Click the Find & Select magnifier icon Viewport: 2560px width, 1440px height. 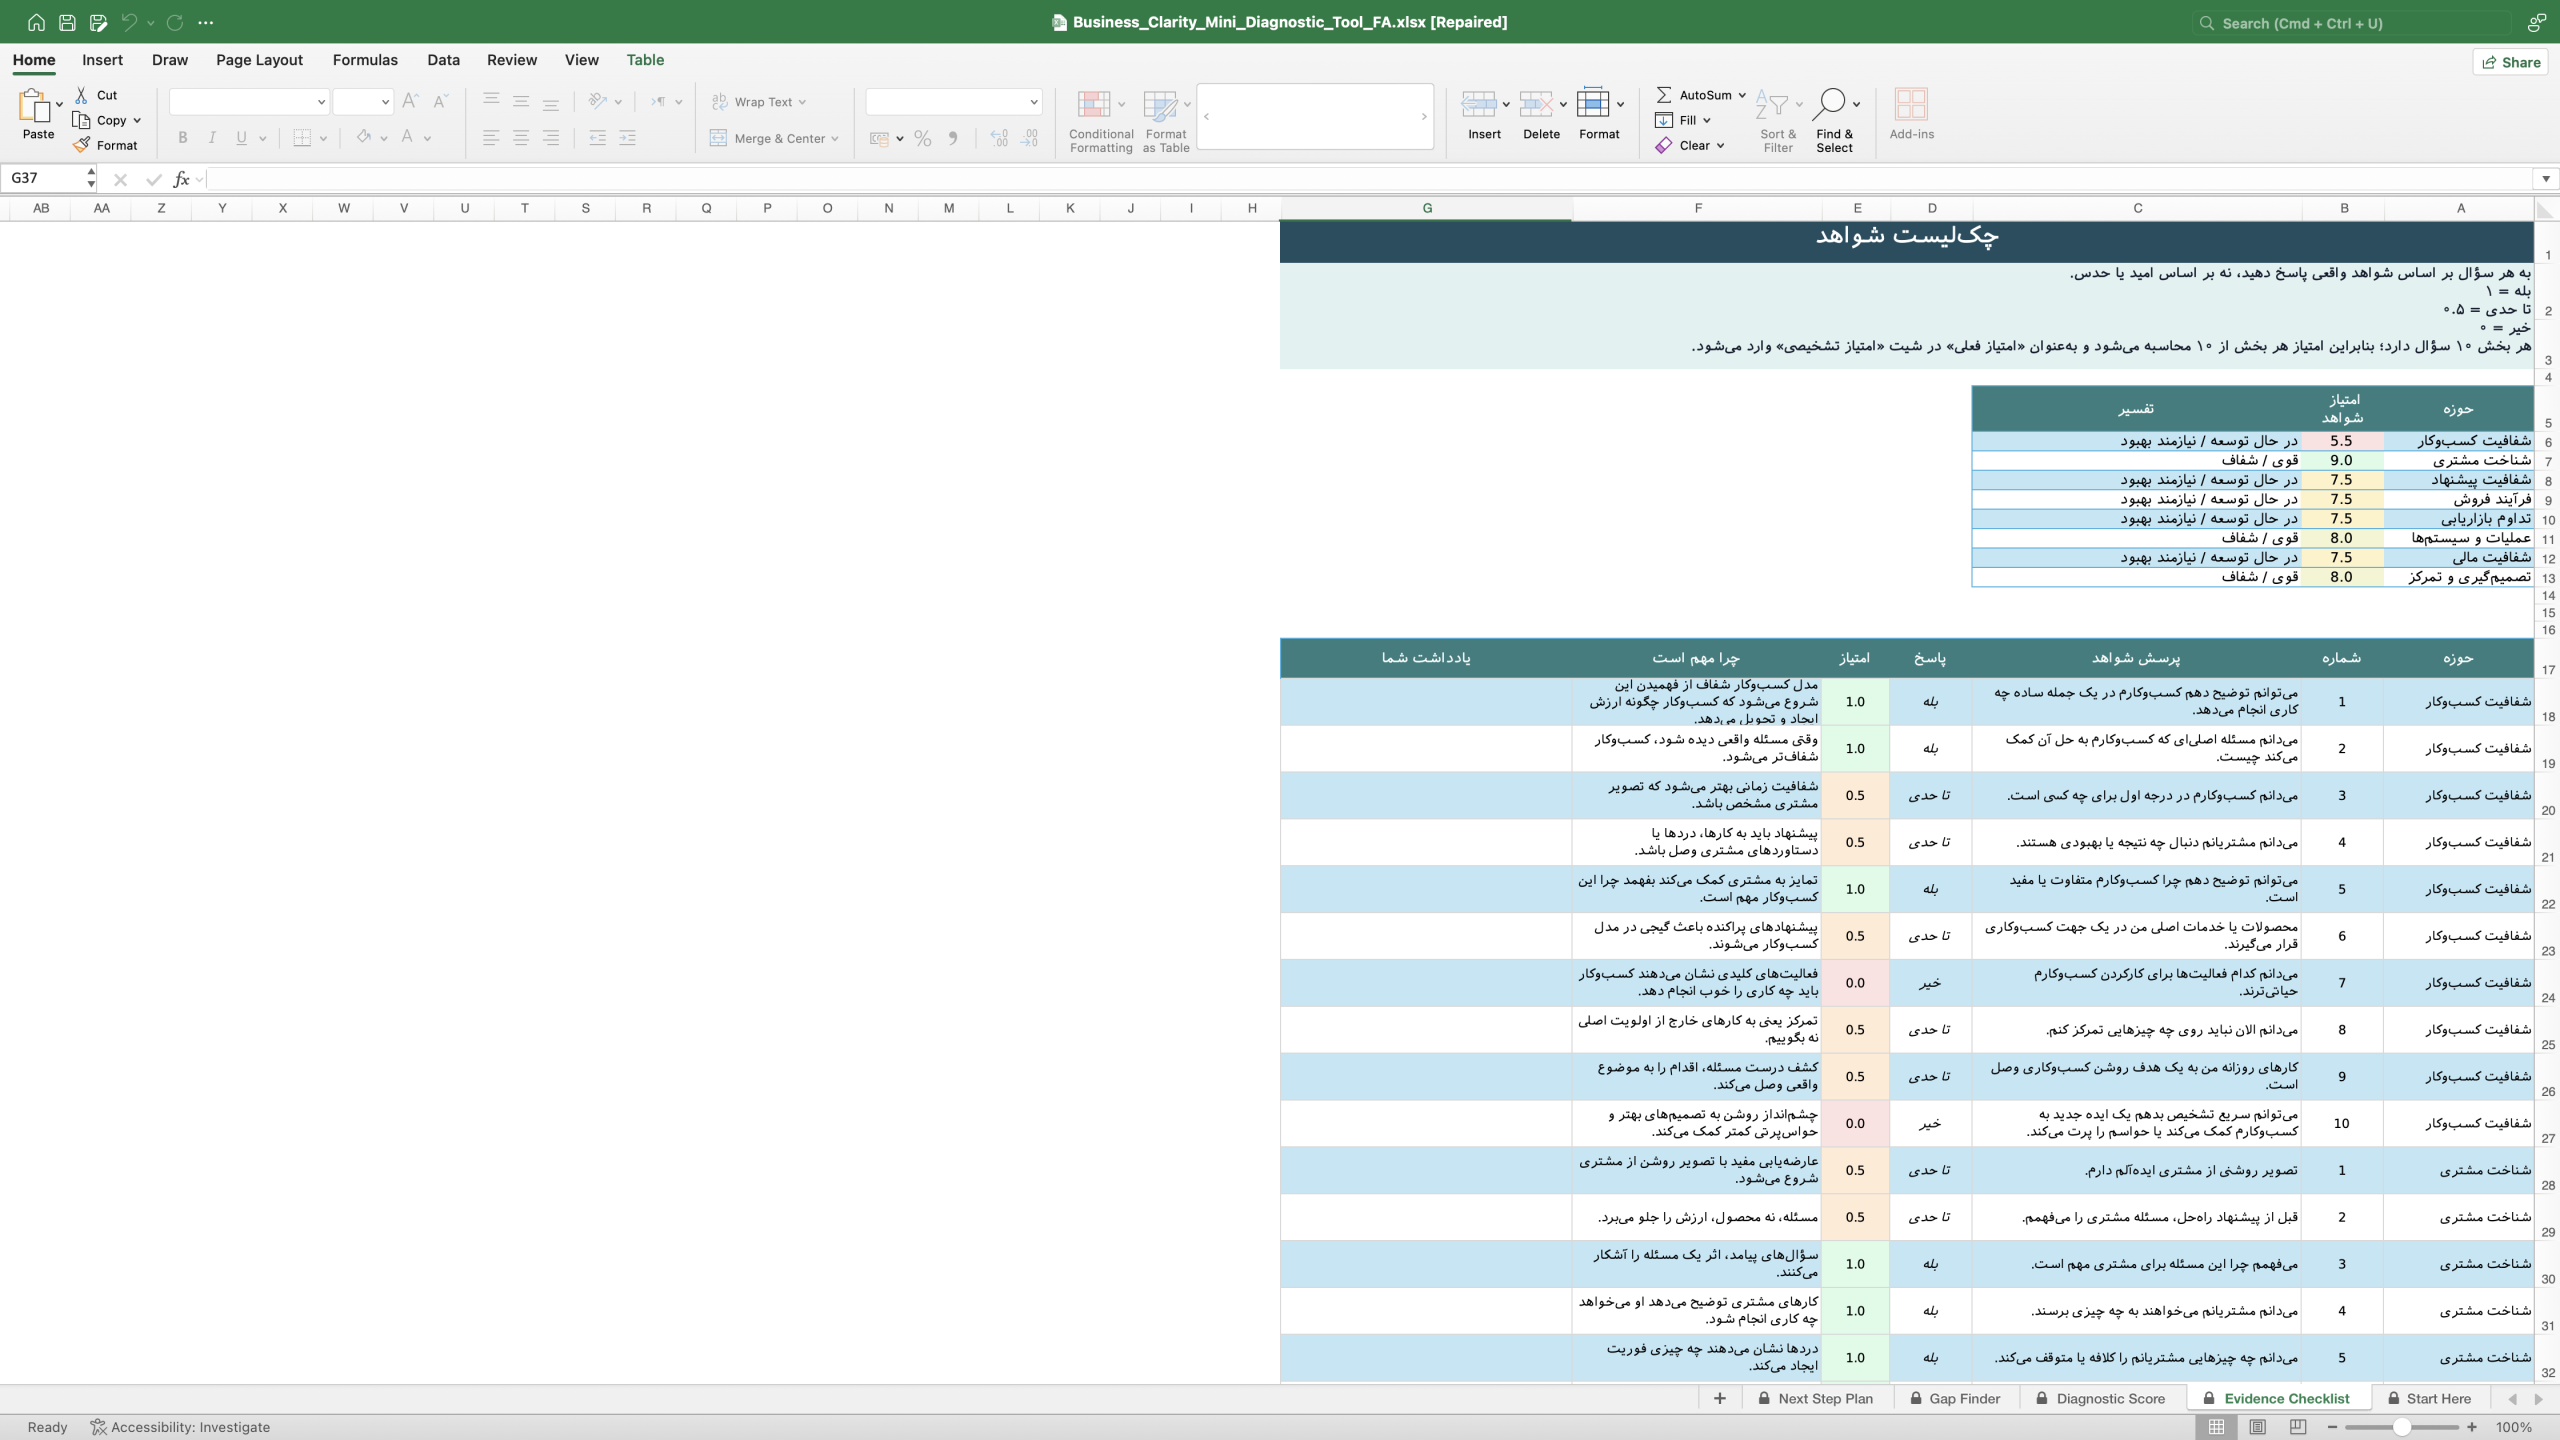click(x=1829, y=104)
